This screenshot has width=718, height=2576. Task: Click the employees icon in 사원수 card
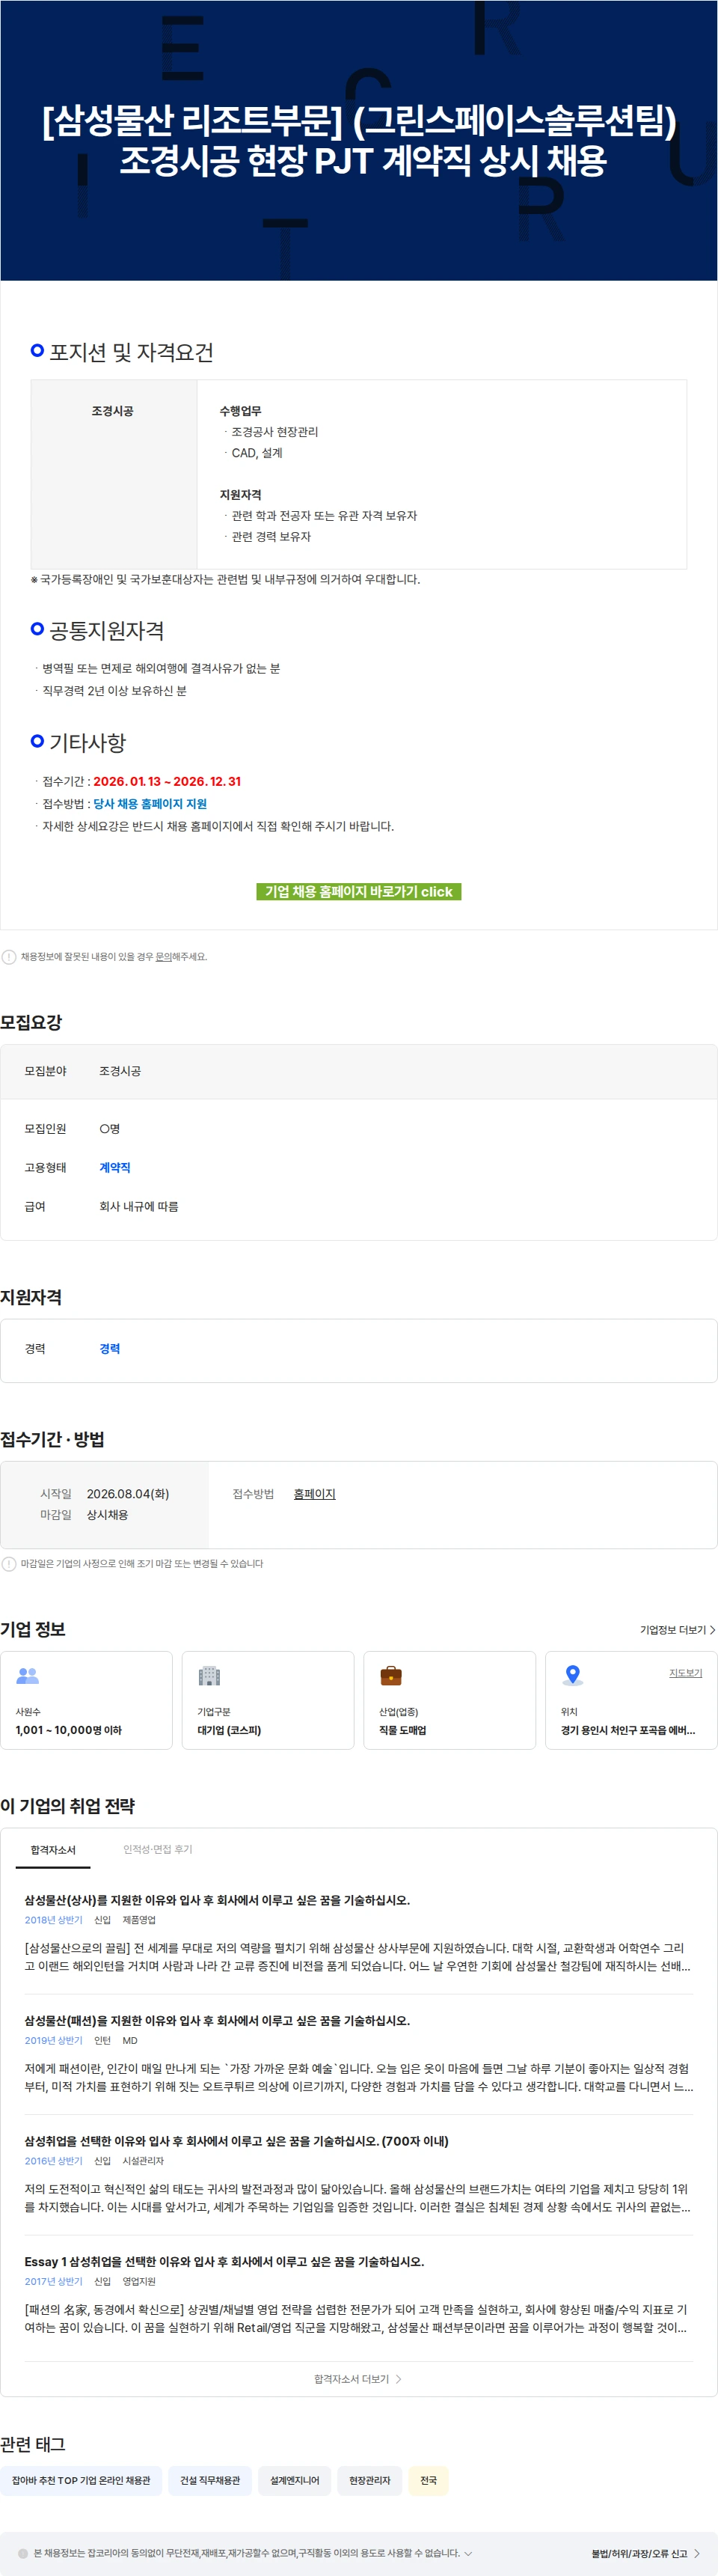click(x=28, y=1675)
